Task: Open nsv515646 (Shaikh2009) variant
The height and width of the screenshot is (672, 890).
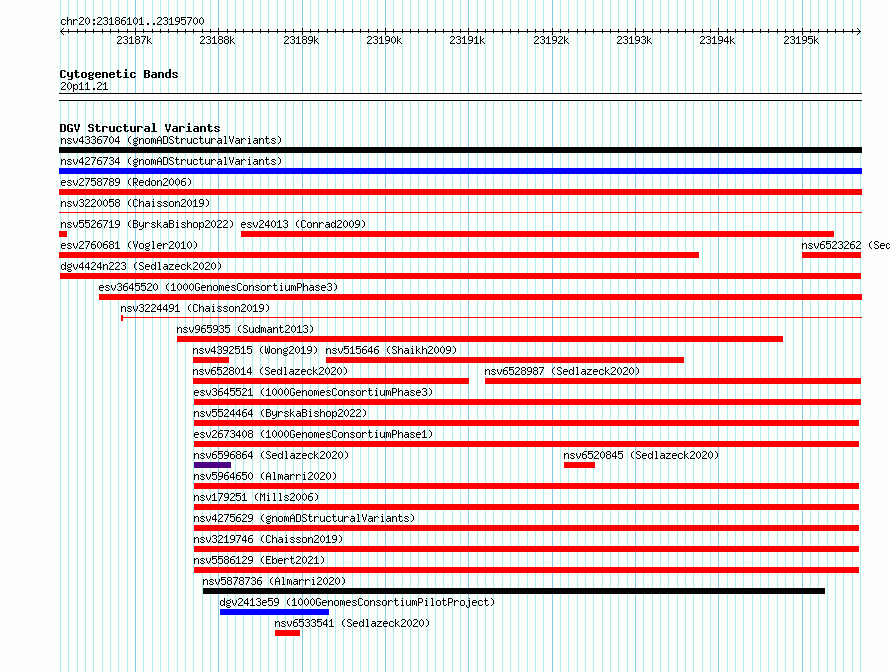Action: (391, 350)
